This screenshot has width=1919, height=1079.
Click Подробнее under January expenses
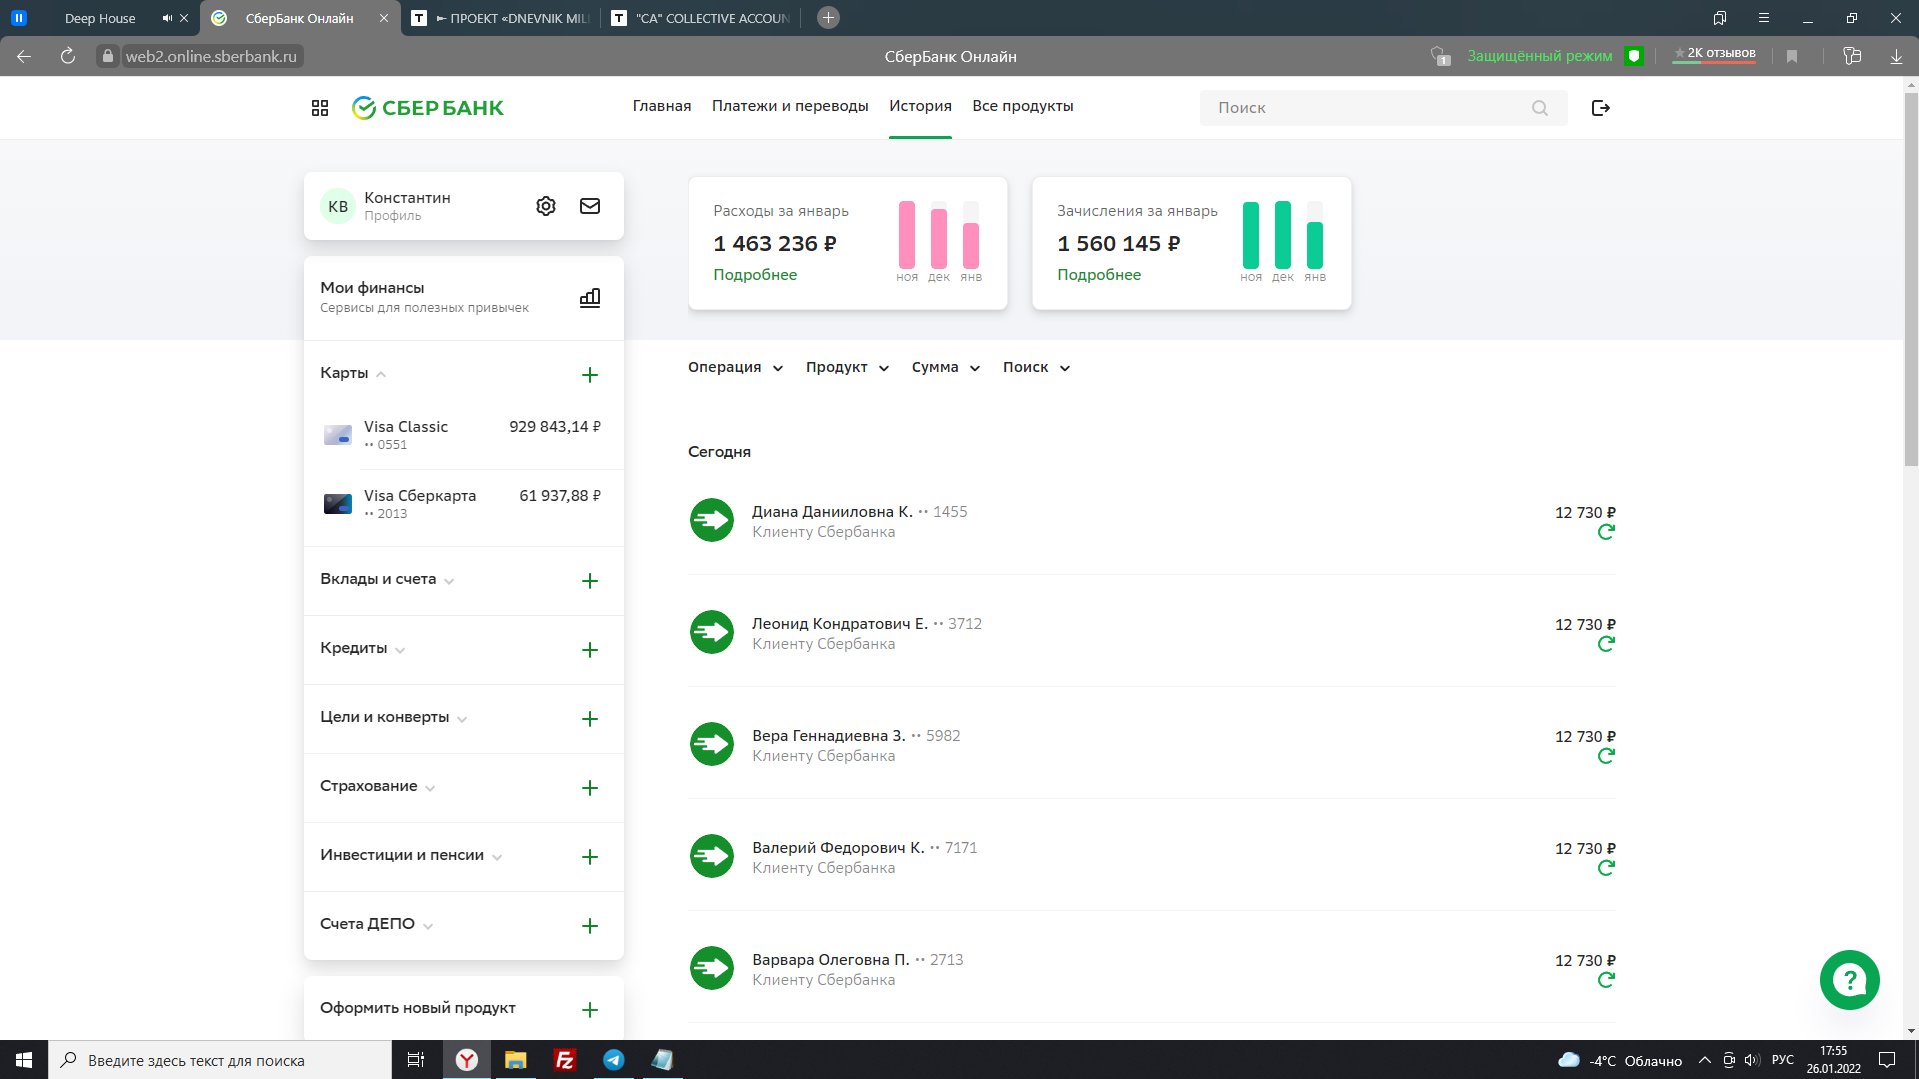(755, 275)
